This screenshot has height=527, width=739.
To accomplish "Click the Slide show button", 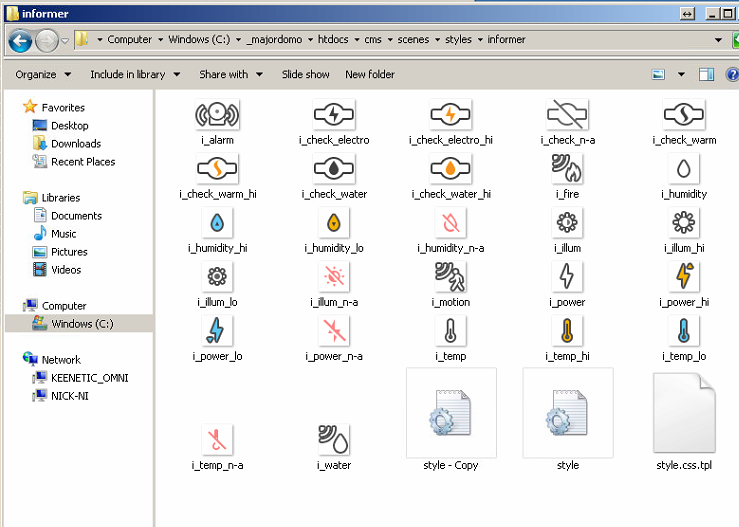I will 305,74.
